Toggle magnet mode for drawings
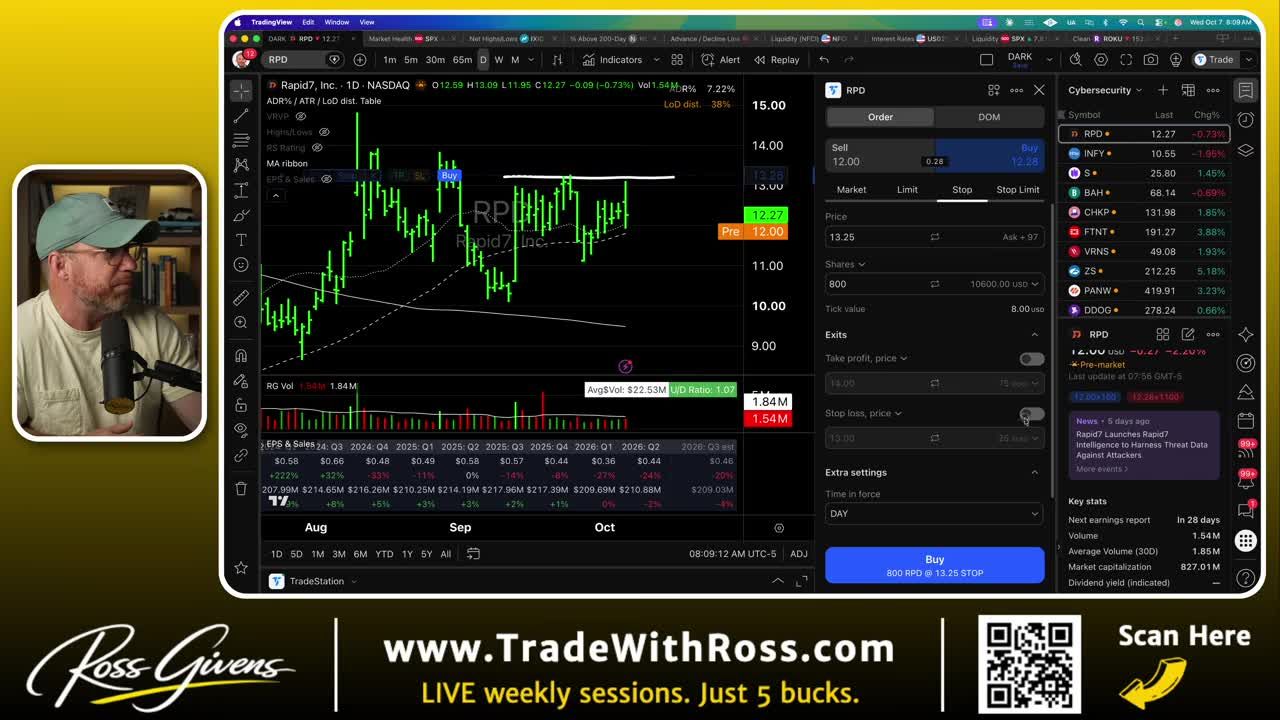This screenshot has width=1280, height=720. point(241,356)
